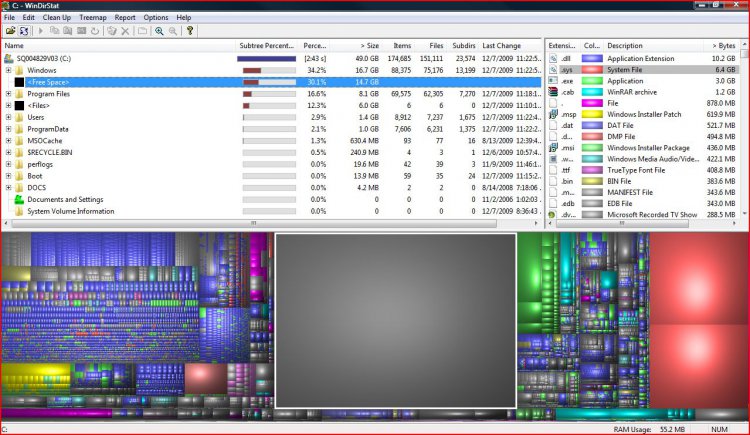This screenshot has height=435, width=750.
Task: Click the Windows folder icon
Action: point(19,70)
